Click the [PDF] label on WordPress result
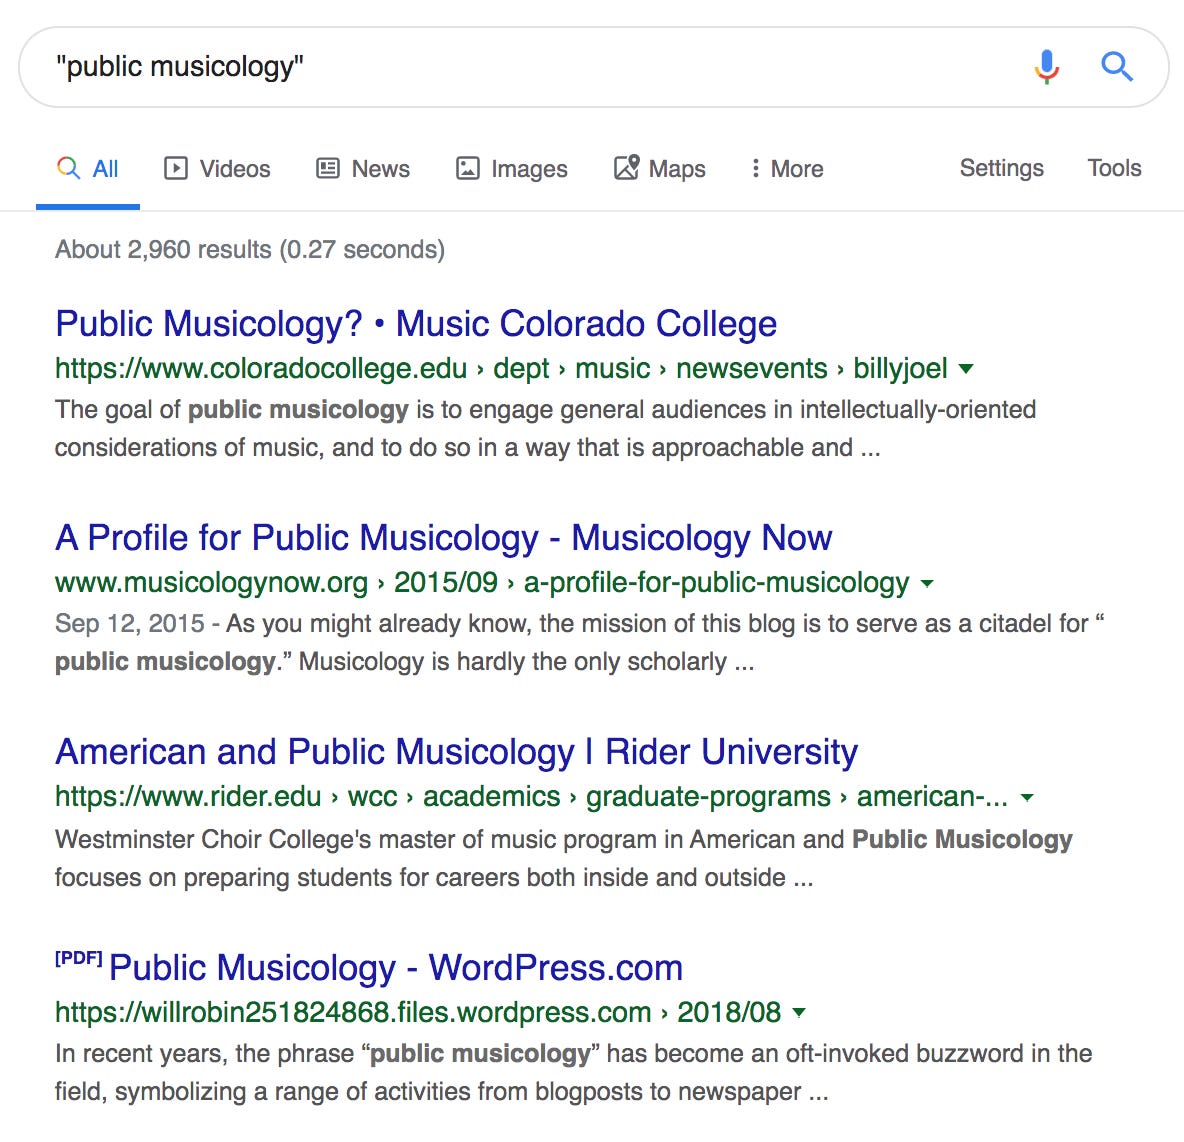This screenshot has width=1184, height=1142. (x=79, y=958)
